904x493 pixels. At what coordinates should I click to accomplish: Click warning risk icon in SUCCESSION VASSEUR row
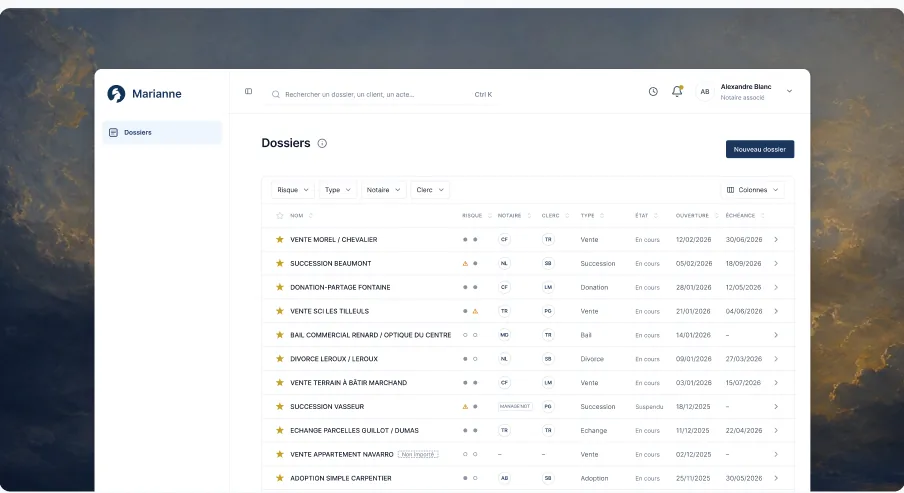(465, 407)
